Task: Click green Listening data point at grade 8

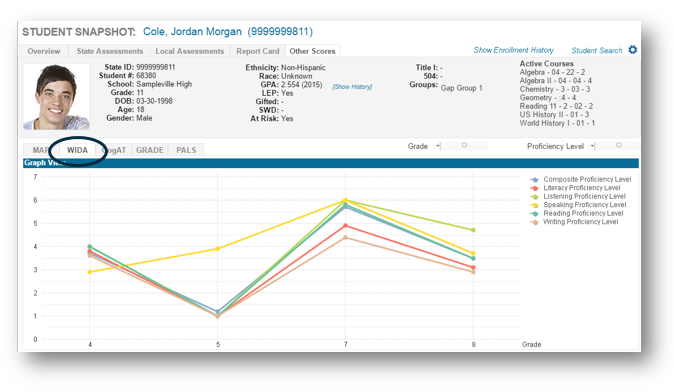Action: (473, 230)
